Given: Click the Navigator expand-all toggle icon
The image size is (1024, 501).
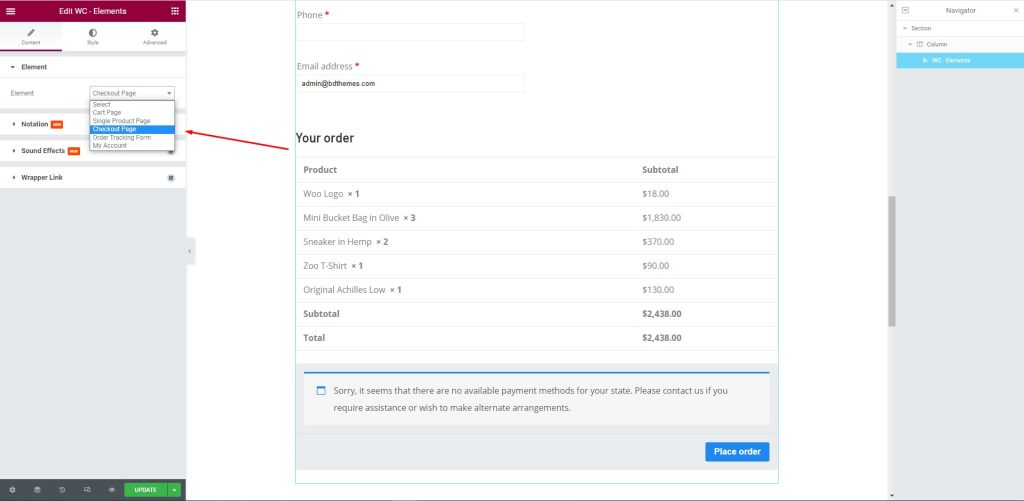Looking at the screenshot, I should pos(905,10).
